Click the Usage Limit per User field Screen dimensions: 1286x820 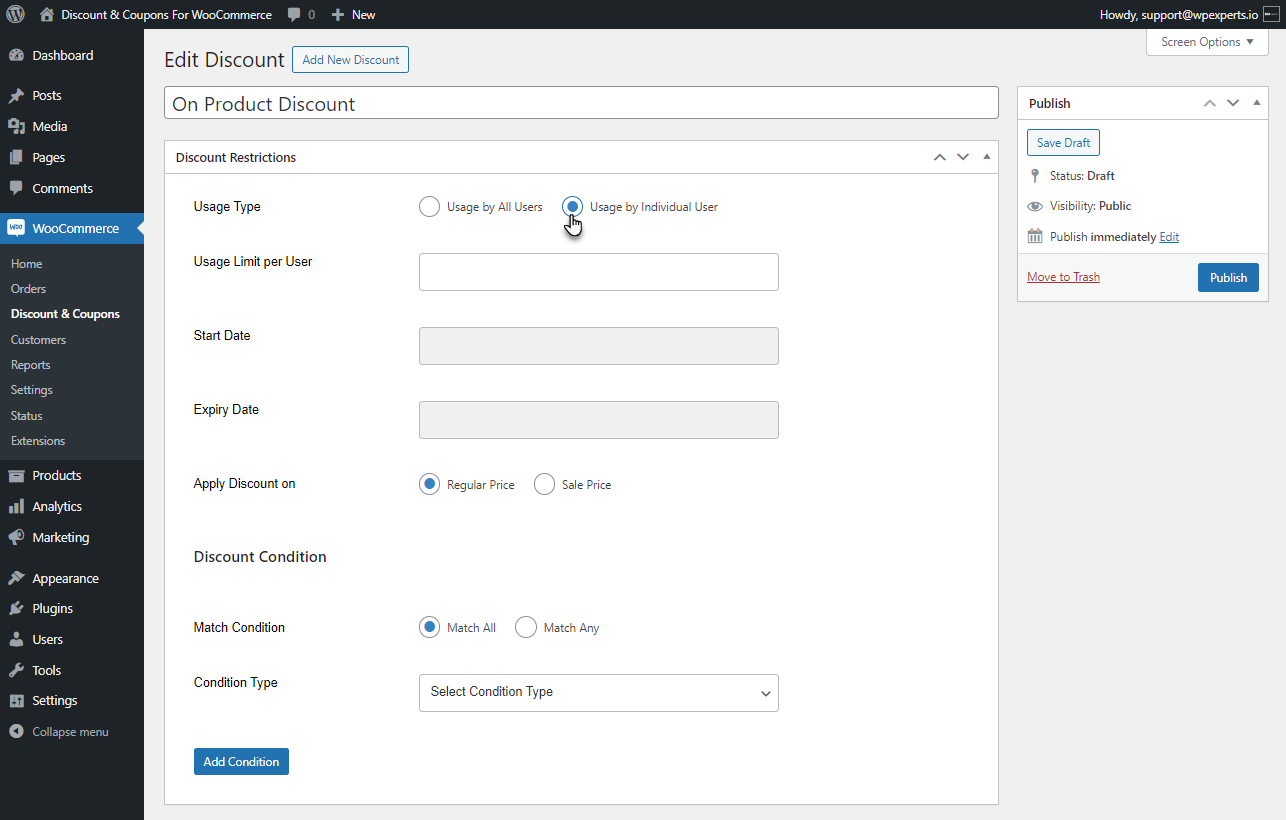pyautogui.click(x=598, y=272)
